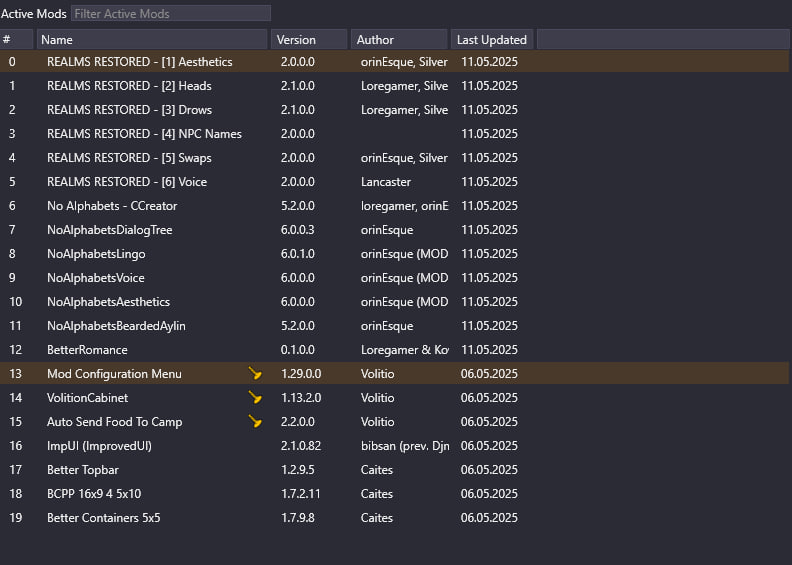Click version 0.1.0.0 of BetterRomance
The image size is (792, 565).
298,349
